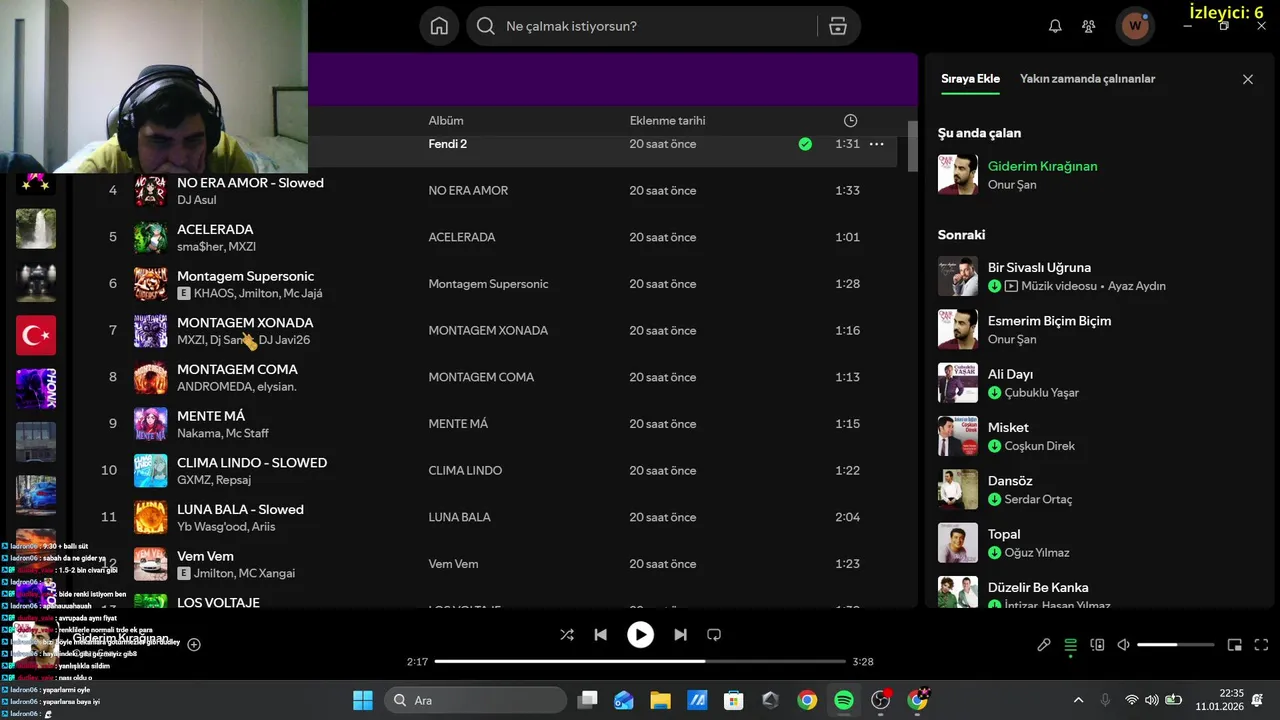Select the track 'CLIMA LINDO - SLOWED'
The height and width of the screenshot is (720, 1280).
[x=252, y=463]
